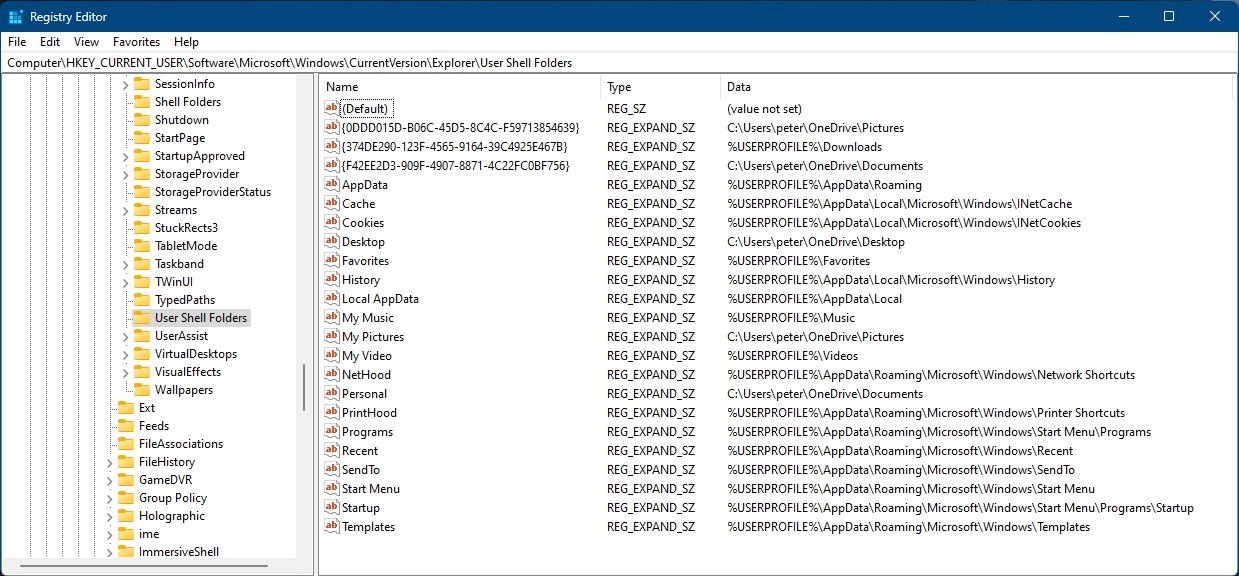Select the {0DDD015D-B06C-45D5-8C4C-F59713854639} value
The width and height of the screenshot is (1239, 576).
pos(460,127)
